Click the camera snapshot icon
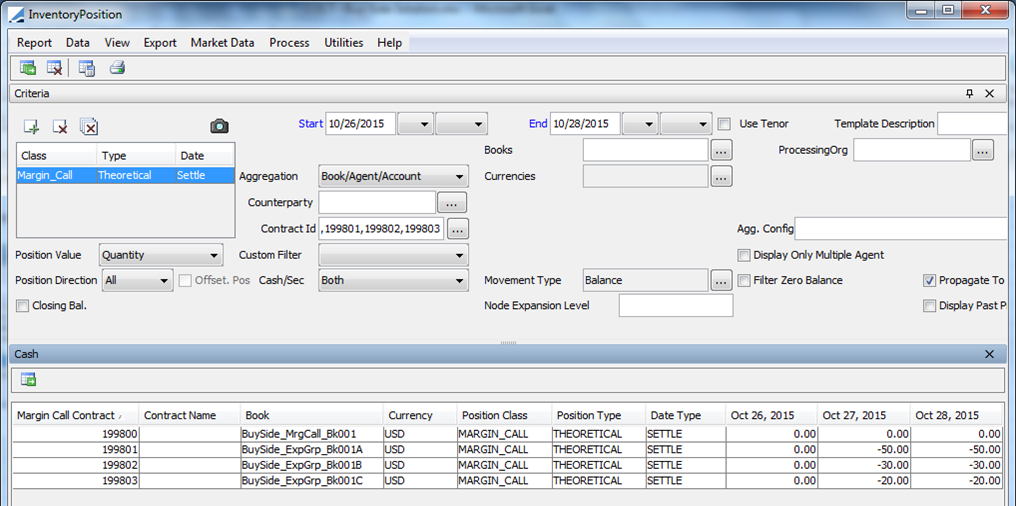This screenshot has width=1016, height=506. click(x=220, y=126)
